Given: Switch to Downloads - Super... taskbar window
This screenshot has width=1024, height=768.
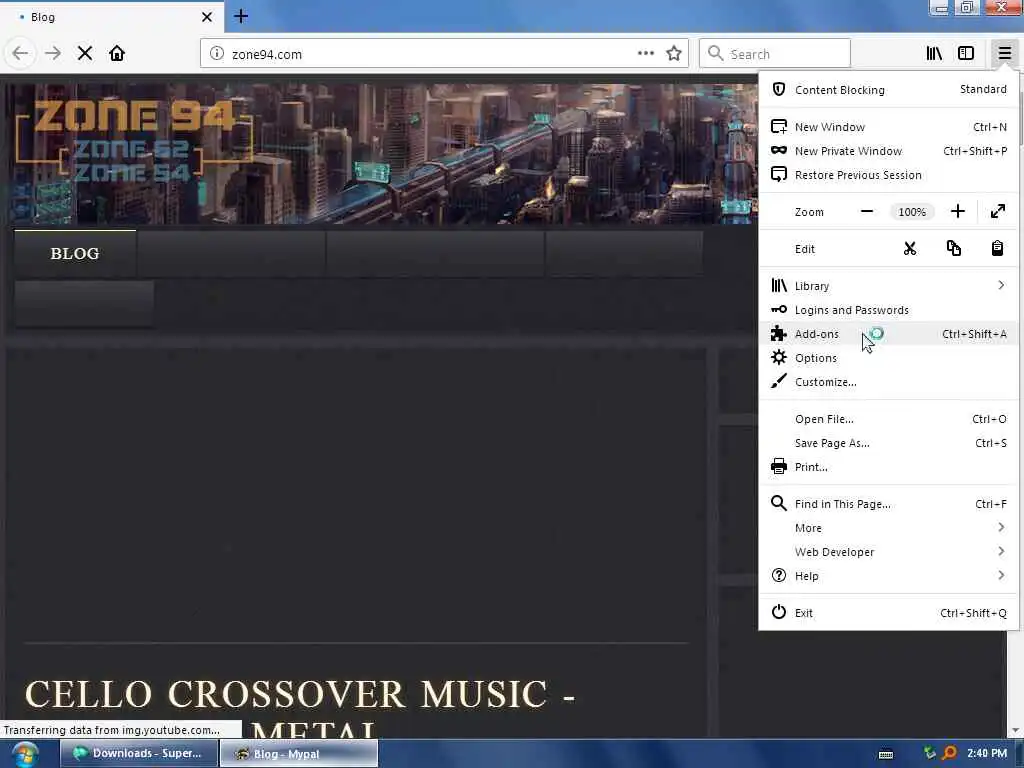Looking at the screenshot, I should click(138, 754).
